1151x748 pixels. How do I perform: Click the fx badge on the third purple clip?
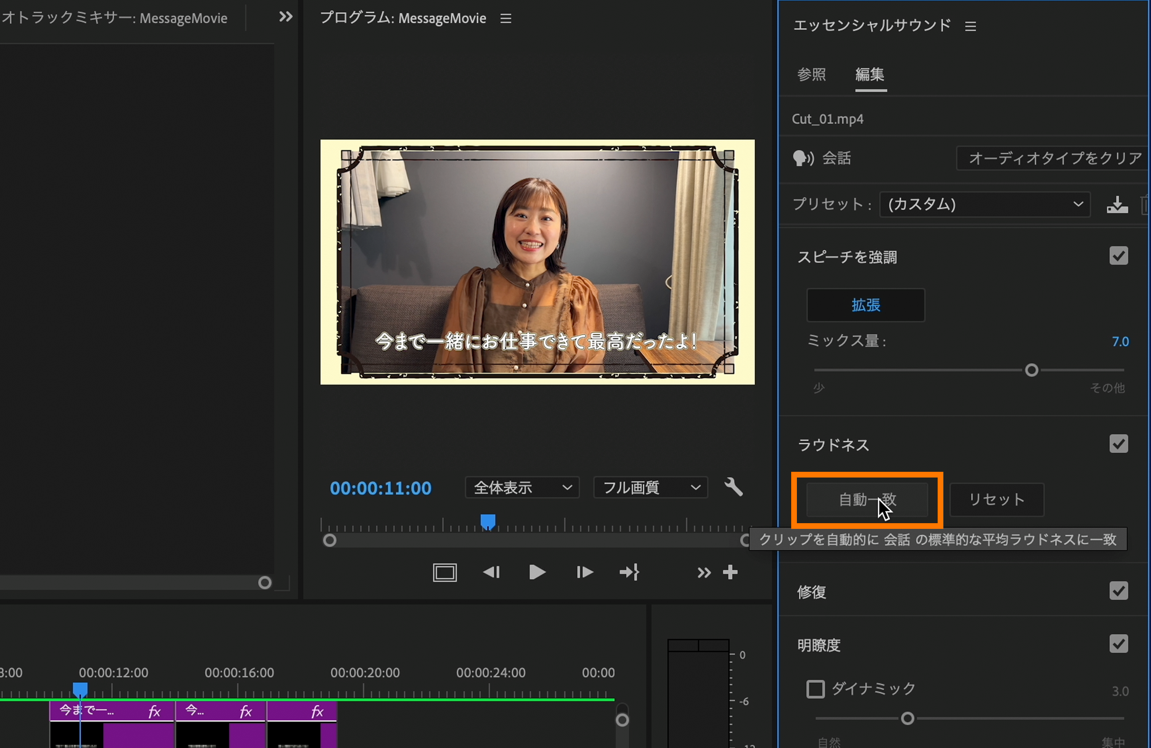317,711
